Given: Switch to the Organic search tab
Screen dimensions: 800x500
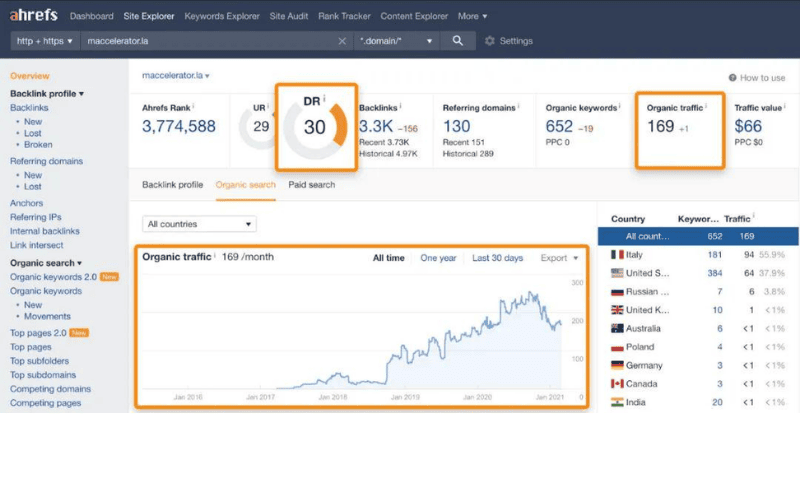Looking at the screenshot, I should (x=245, y=185).
